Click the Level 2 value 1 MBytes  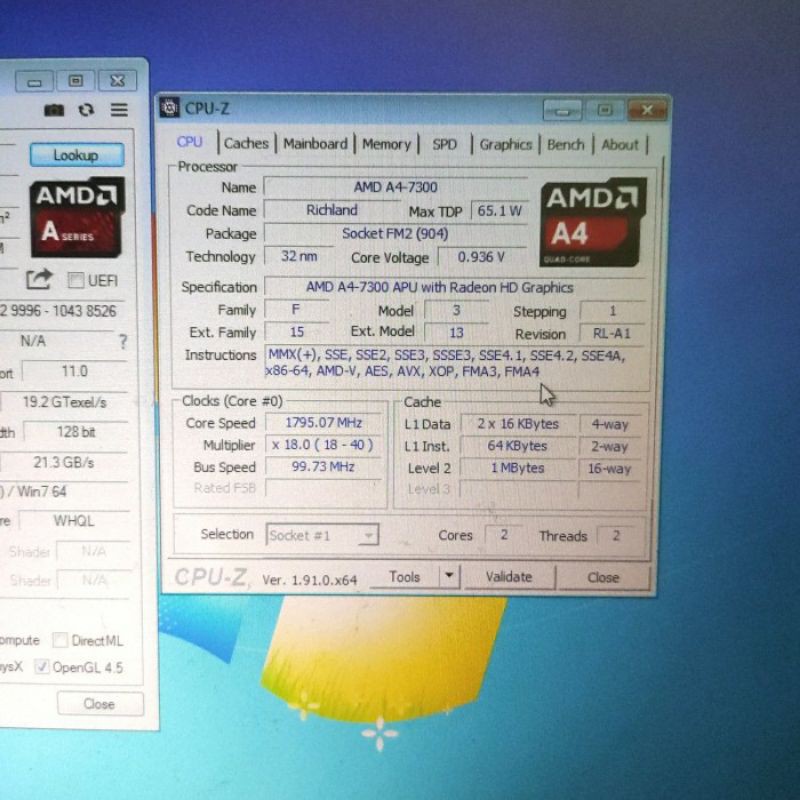pyautogui.click(x=518, y=468)
